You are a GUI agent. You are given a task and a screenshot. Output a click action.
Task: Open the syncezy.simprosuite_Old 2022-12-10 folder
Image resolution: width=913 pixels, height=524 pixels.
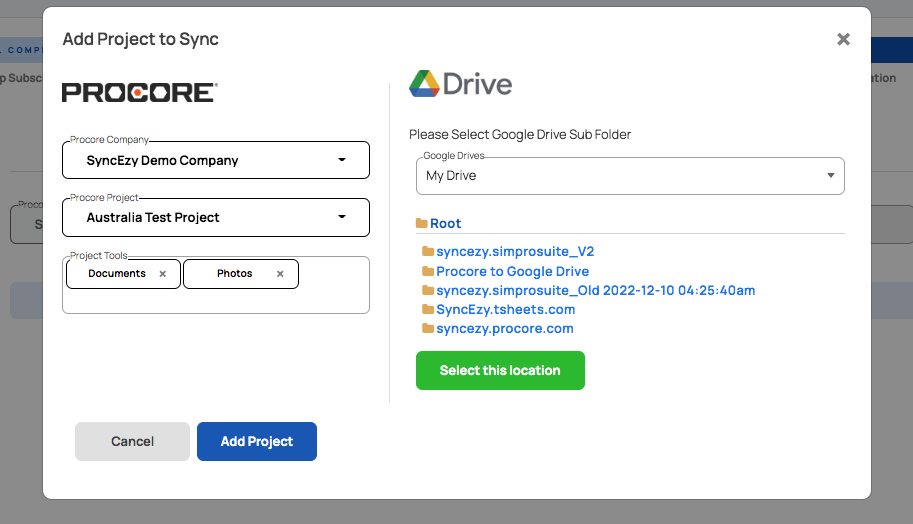tap(596, 290)
